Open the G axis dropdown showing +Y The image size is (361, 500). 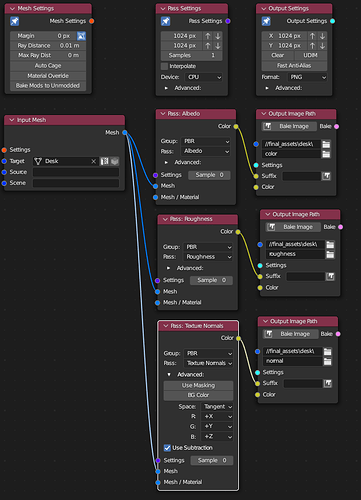(217, 426)
